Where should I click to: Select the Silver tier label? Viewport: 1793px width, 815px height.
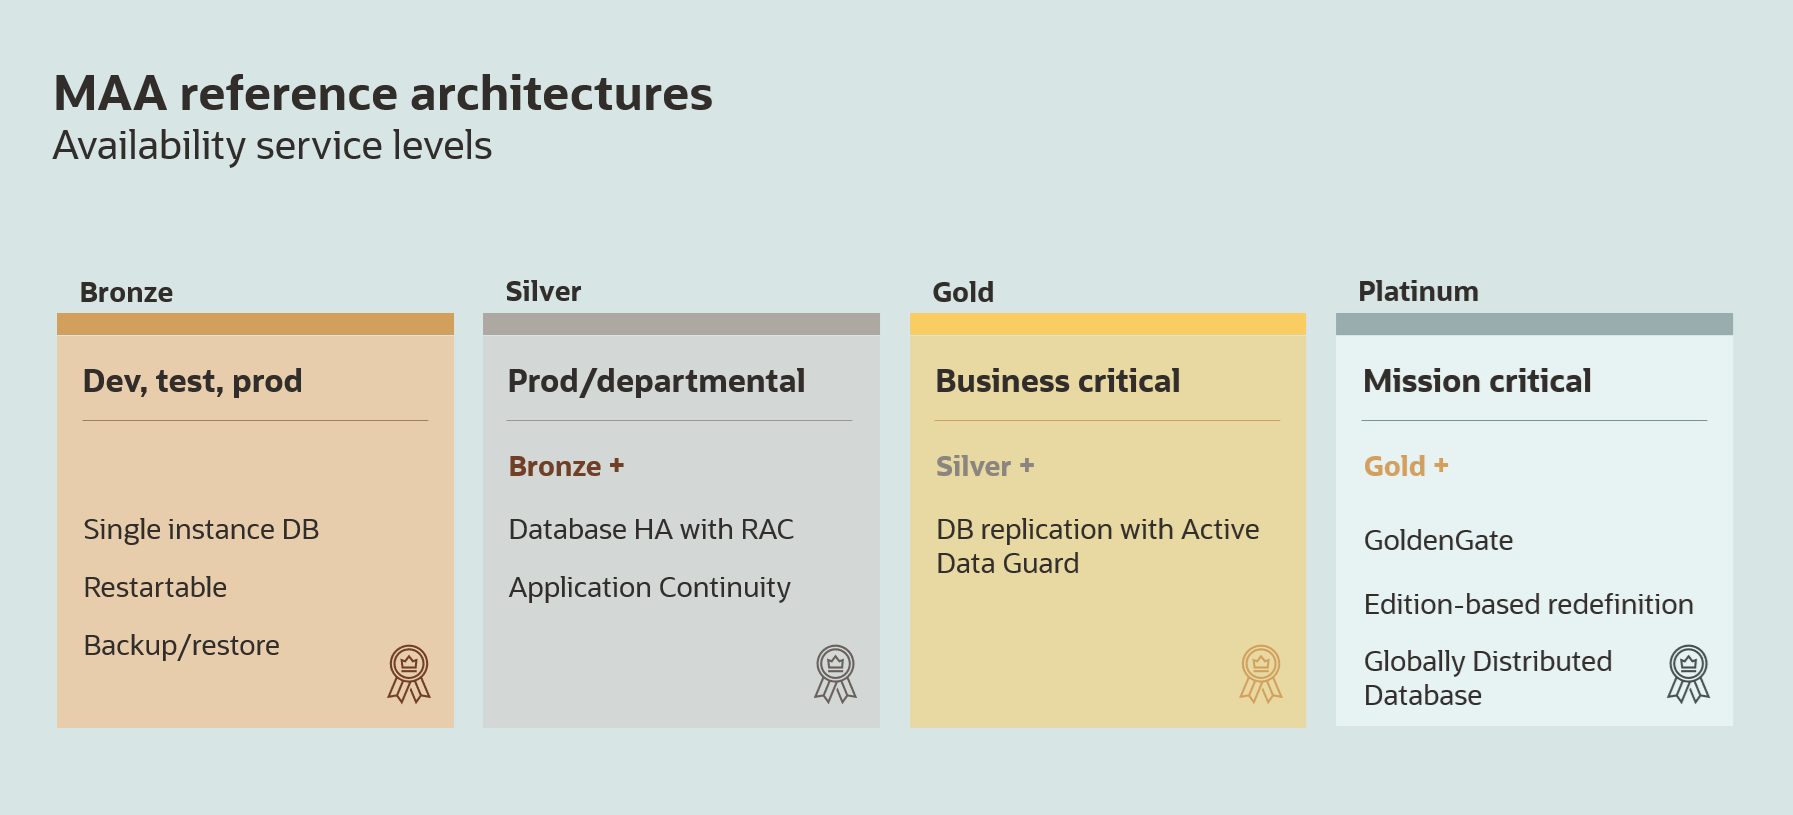click(543, 292)
